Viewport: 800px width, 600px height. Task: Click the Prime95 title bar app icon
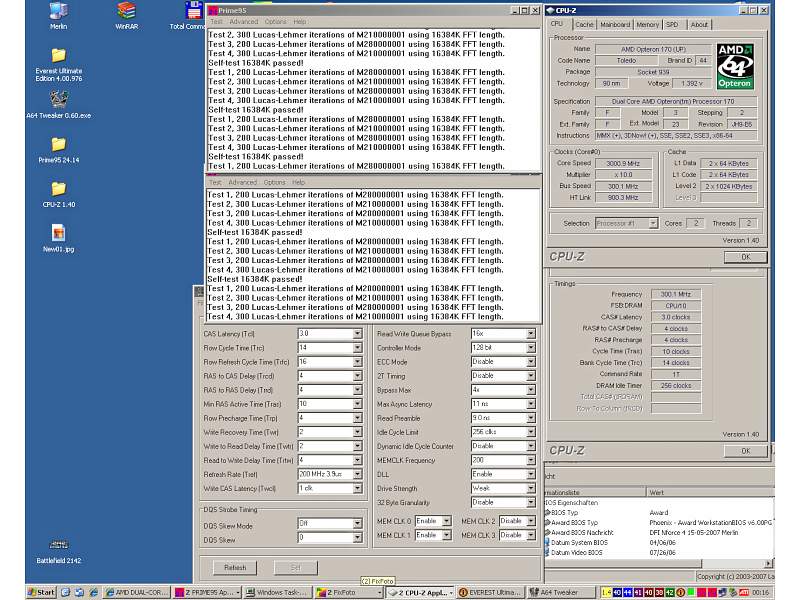click(213, 10)
